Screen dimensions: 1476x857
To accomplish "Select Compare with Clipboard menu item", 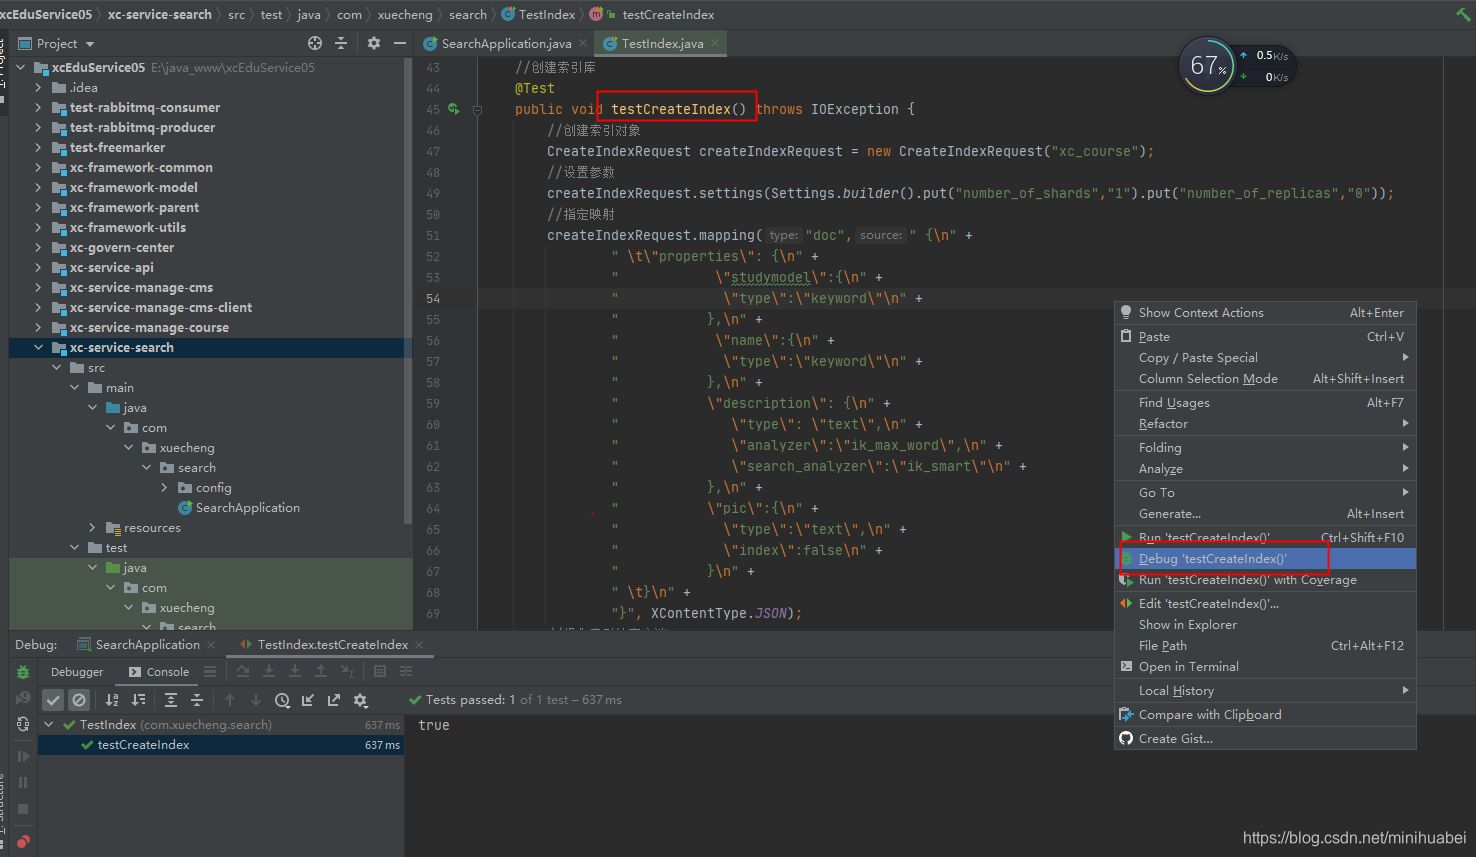I will click(1265, 715).
